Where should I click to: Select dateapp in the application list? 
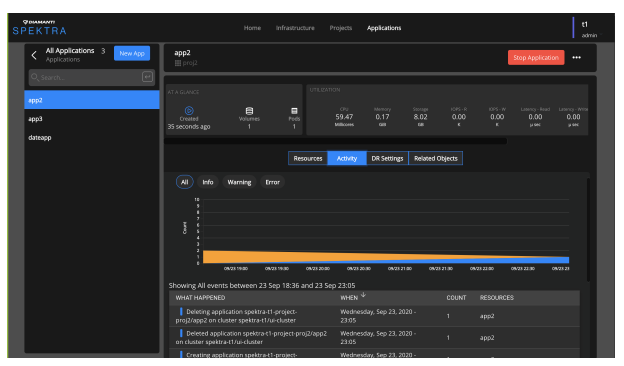pyautogui.click(x=92, y=137)
